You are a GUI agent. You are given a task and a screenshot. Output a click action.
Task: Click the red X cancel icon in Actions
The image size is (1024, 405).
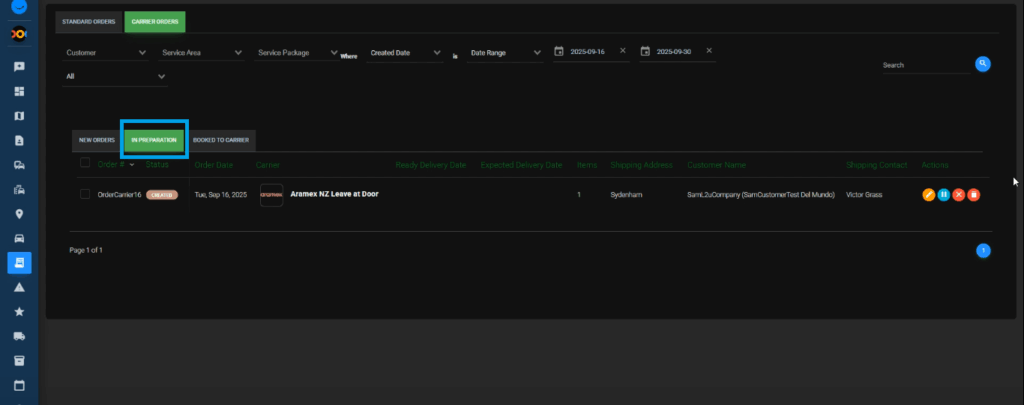[959, 194]
